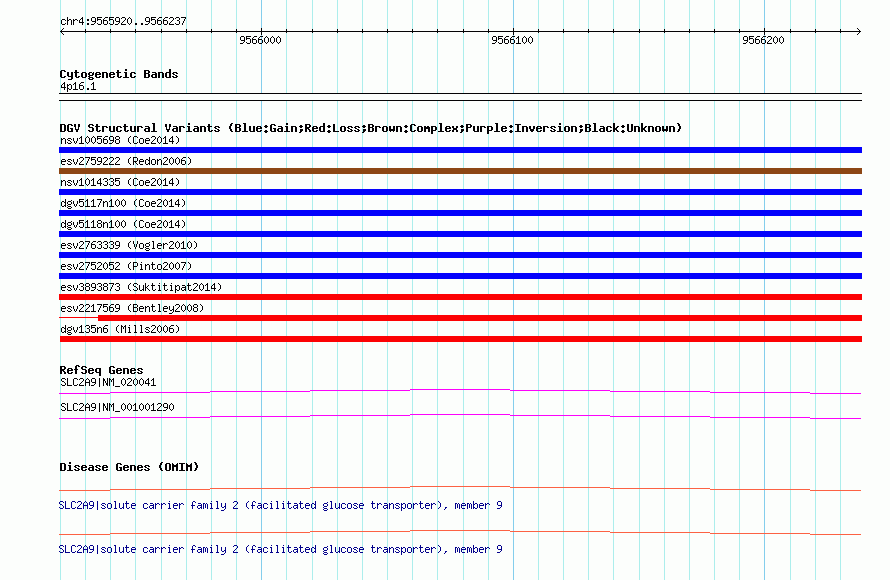
Task: Click the dgv135n6 (Mills2006) label
Action: [120, 329]
